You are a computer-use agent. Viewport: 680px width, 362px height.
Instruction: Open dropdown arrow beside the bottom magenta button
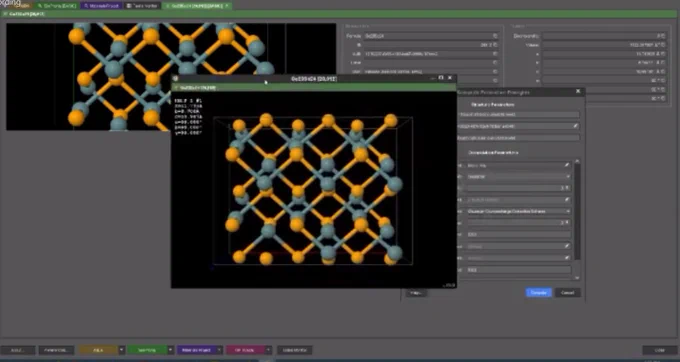coord(269,350)
